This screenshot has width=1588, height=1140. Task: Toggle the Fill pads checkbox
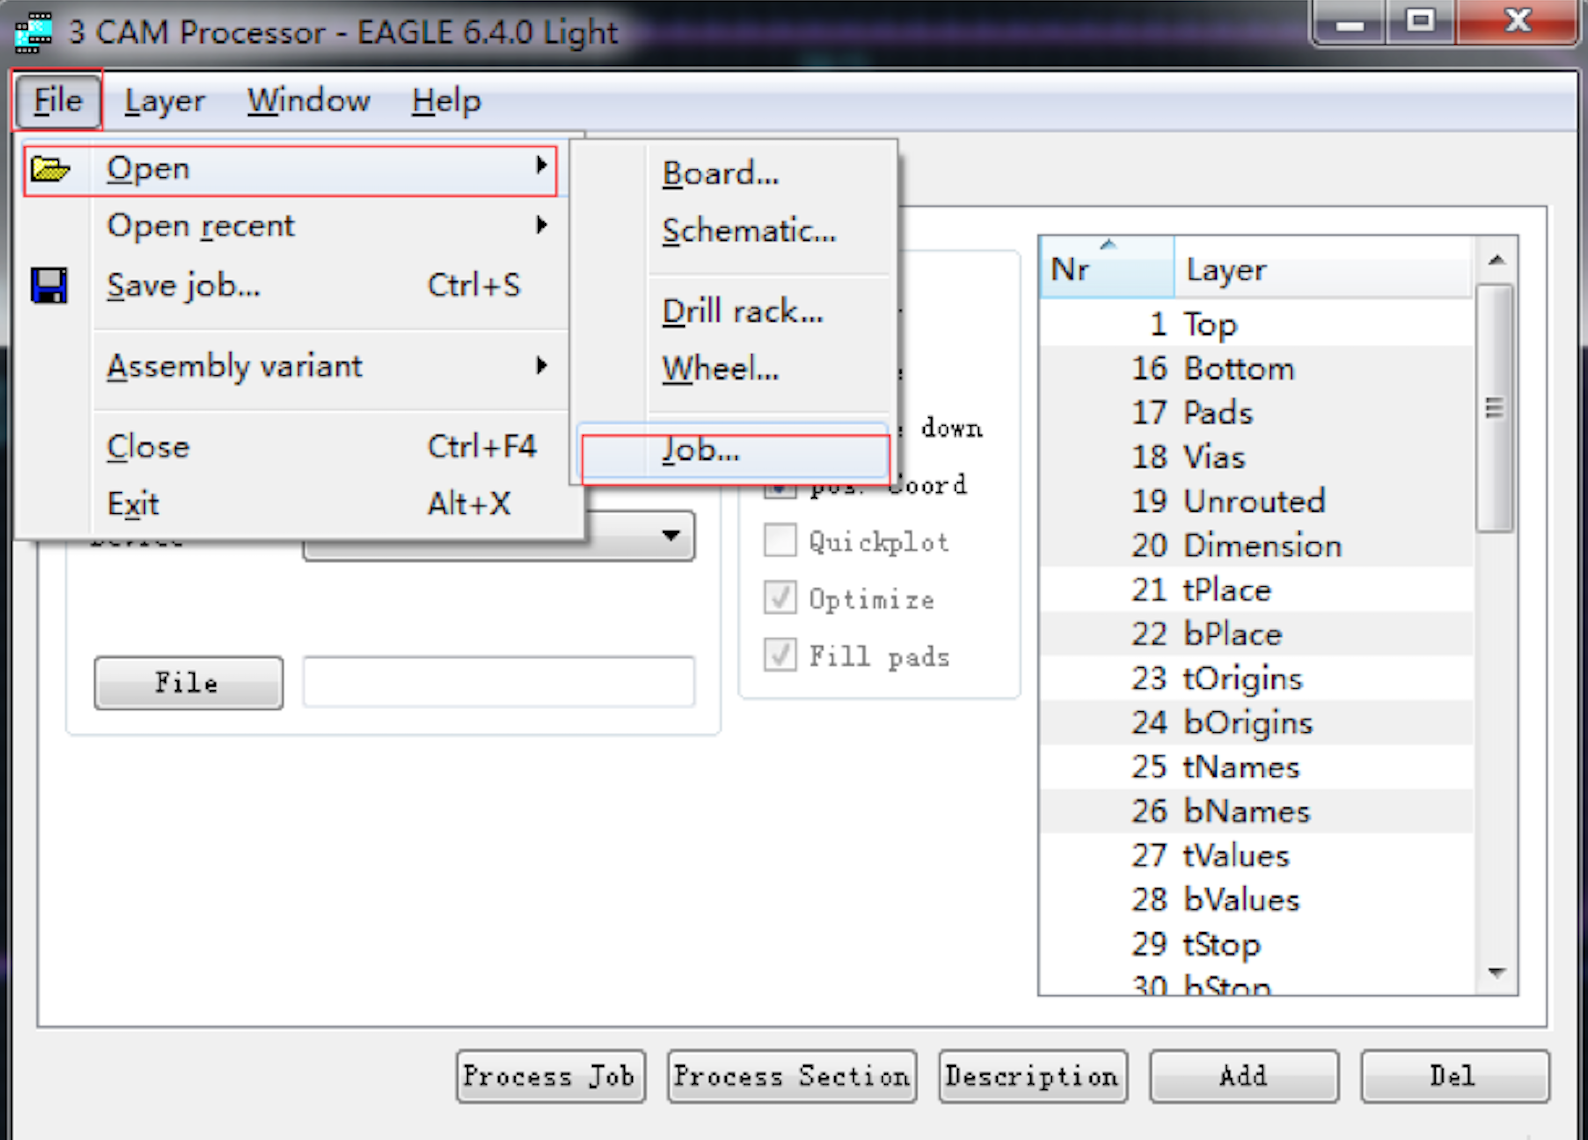780,655
